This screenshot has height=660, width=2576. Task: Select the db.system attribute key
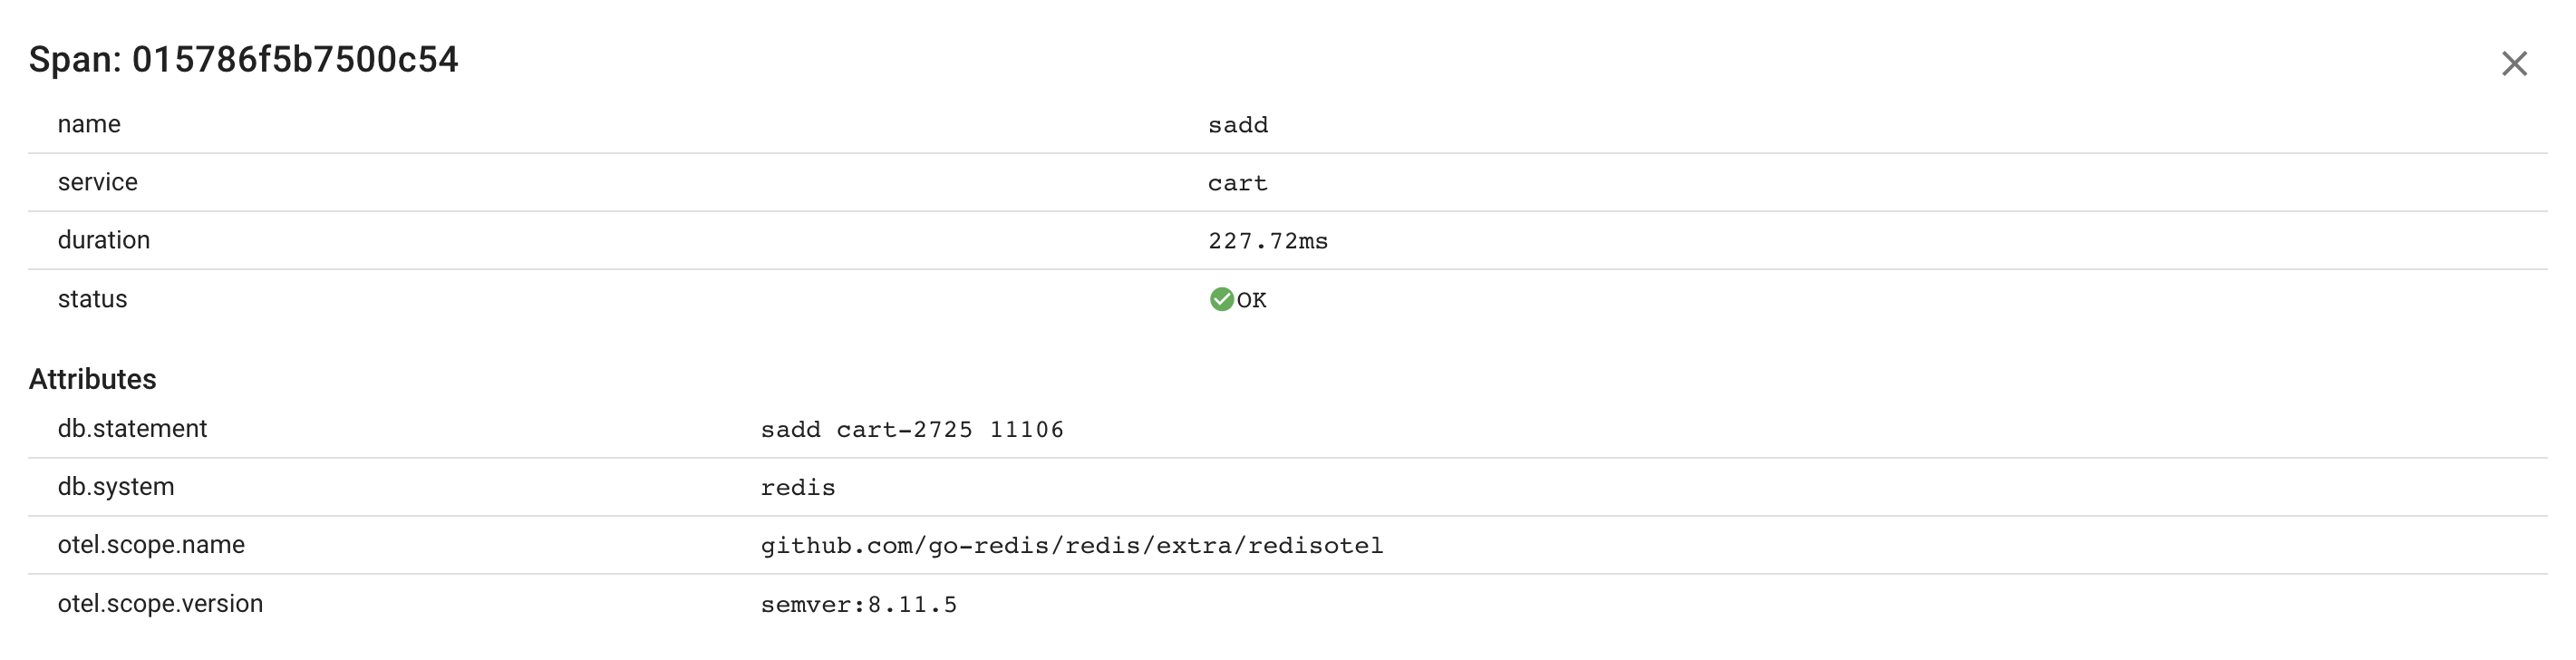(116, 486)
